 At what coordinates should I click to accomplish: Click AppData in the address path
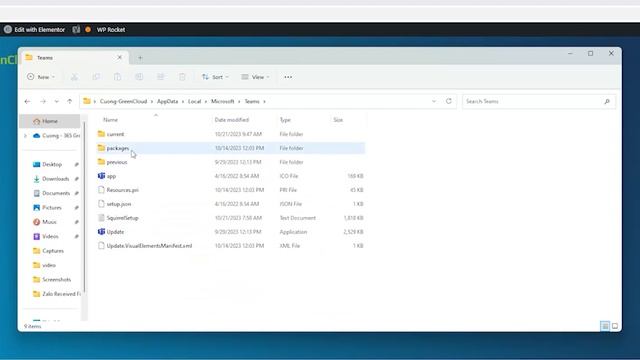tap(167, 101)
